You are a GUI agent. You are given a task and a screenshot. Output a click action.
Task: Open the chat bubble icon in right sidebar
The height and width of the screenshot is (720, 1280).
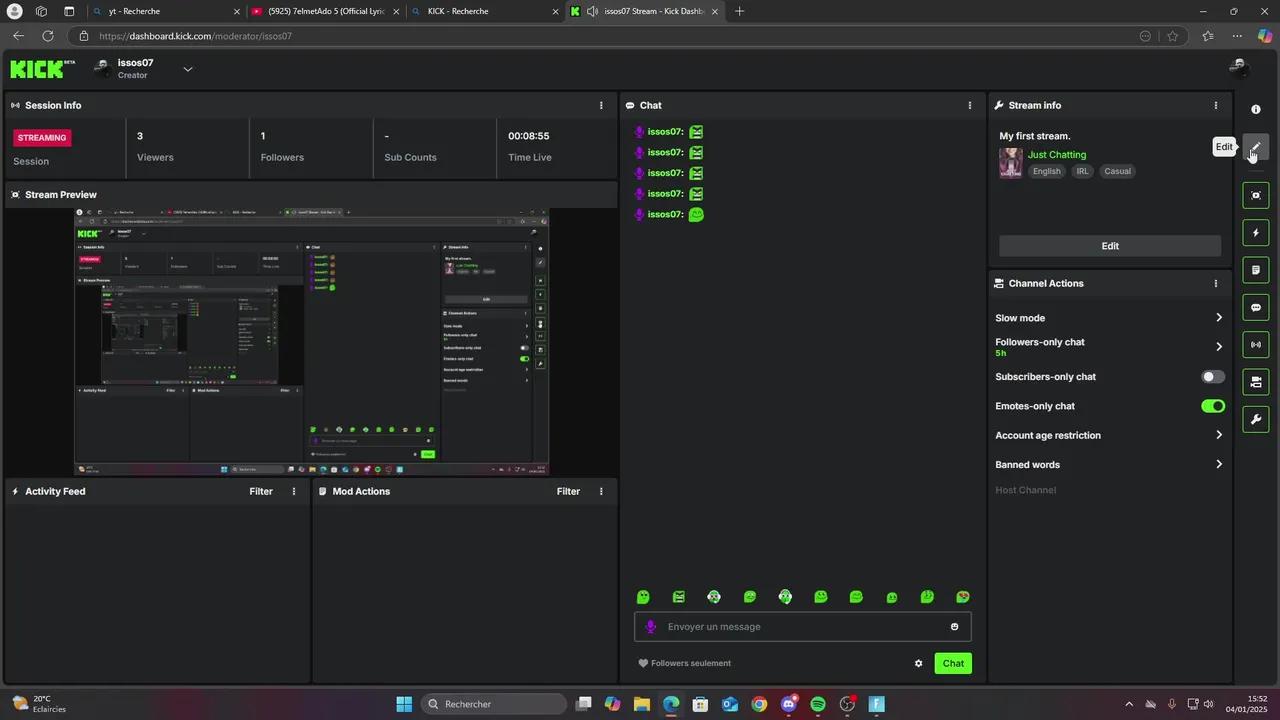tap(1256, 307)
